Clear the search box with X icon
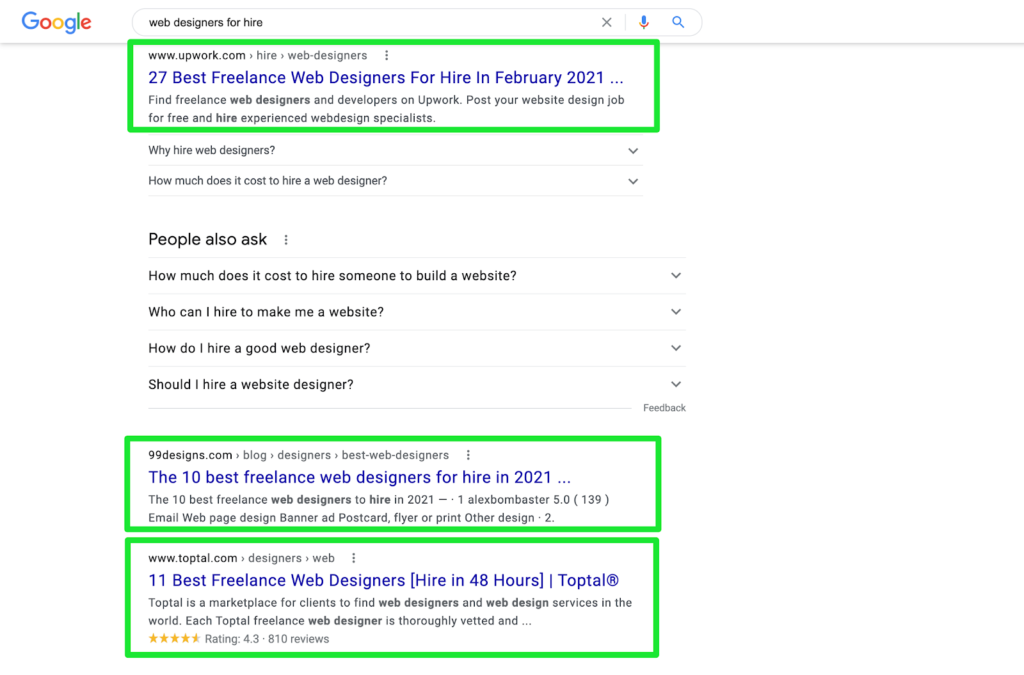The image size is (1024, 675). click(606, 22)
